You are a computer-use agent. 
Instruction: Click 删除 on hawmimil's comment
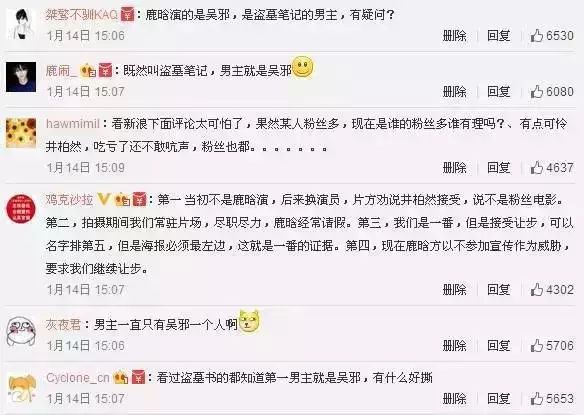454,168
